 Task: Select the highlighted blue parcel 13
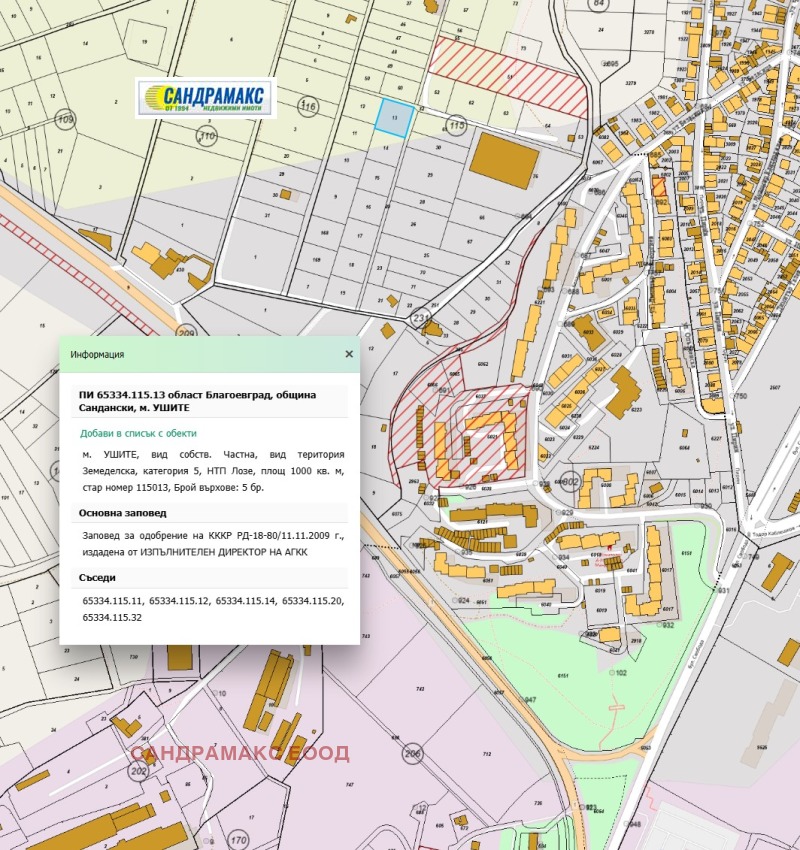(x=395, y=117)
